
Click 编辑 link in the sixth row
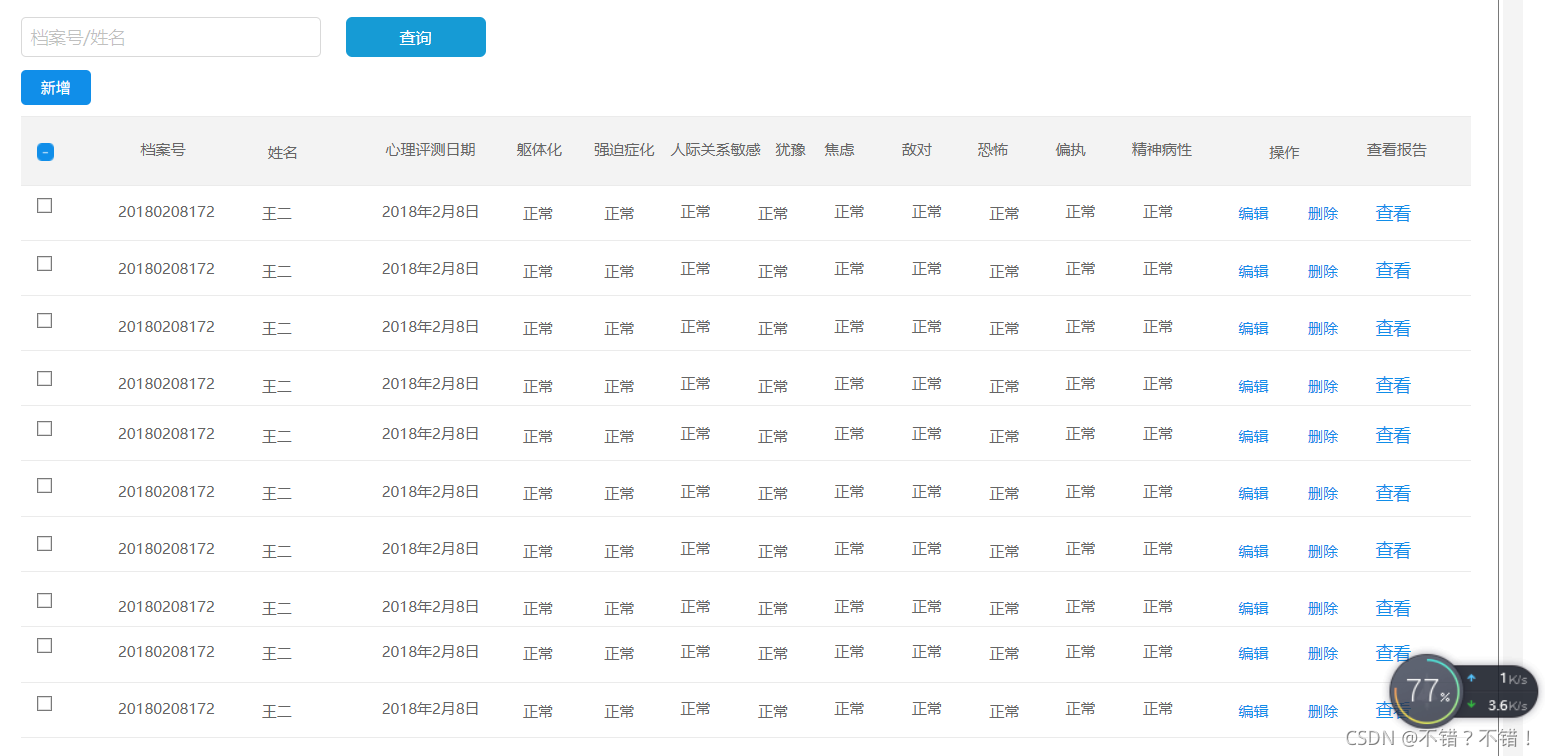1253,493
